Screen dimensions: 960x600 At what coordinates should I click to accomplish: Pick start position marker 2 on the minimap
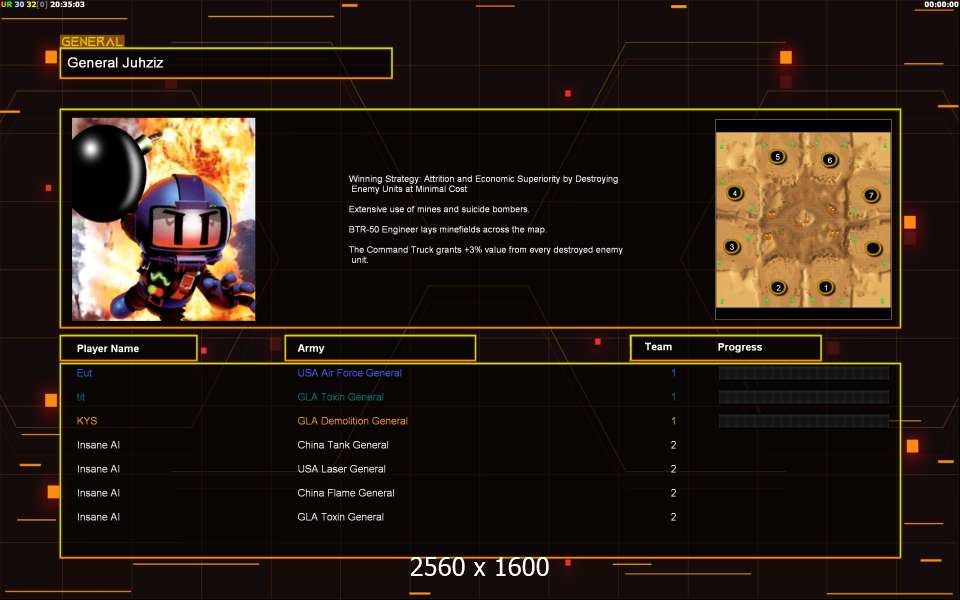tap(778, 287)
